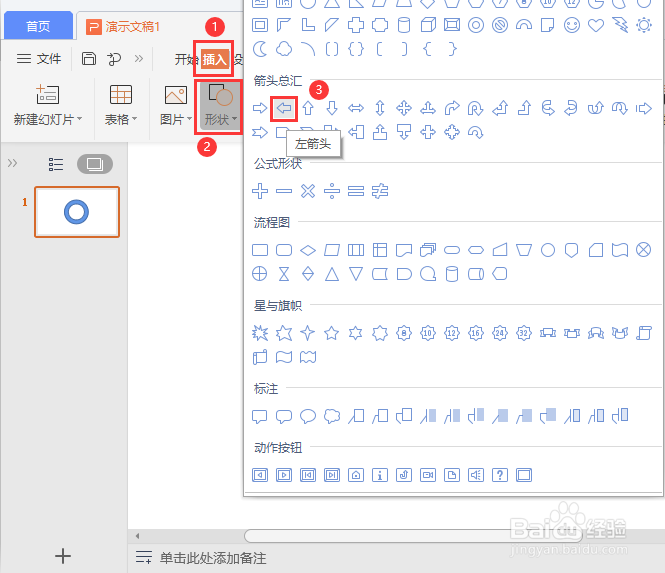Image resolution: width=665 pixels, height=573 pixels.
Task: Choose the not-equal sign formula shape
Action: 380,191
